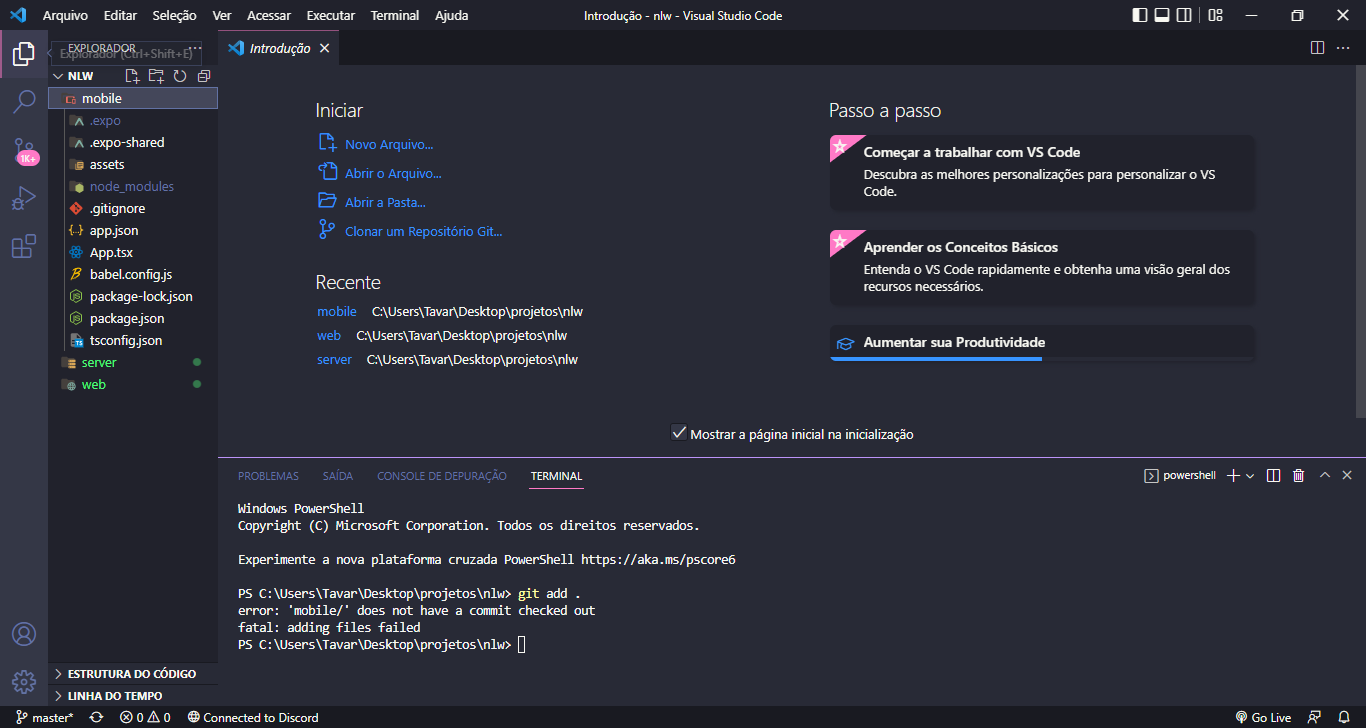Click Clonar um Repositório Git... link
Screen dimensions: 1366x728
click(423, 232)
